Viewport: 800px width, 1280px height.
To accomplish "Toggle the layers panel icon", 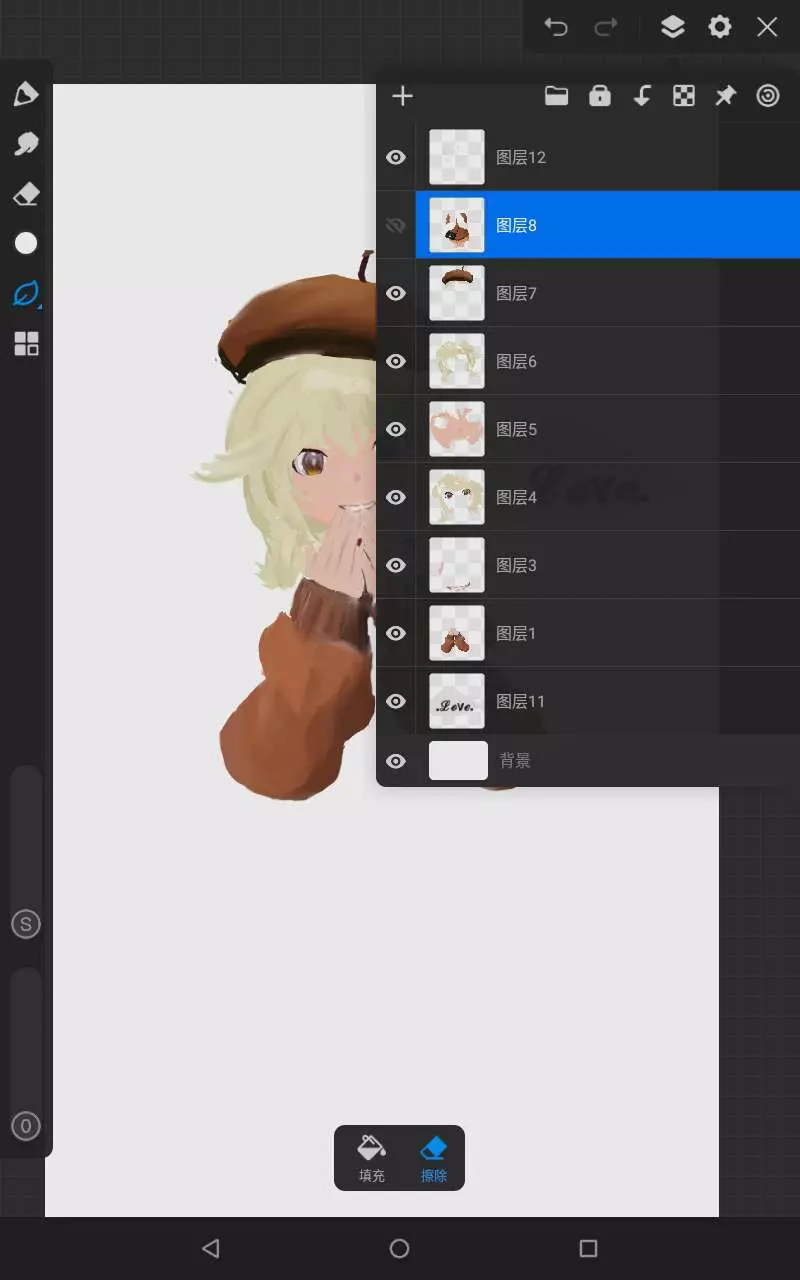I will pyautogui.click(x=672, y=27).
